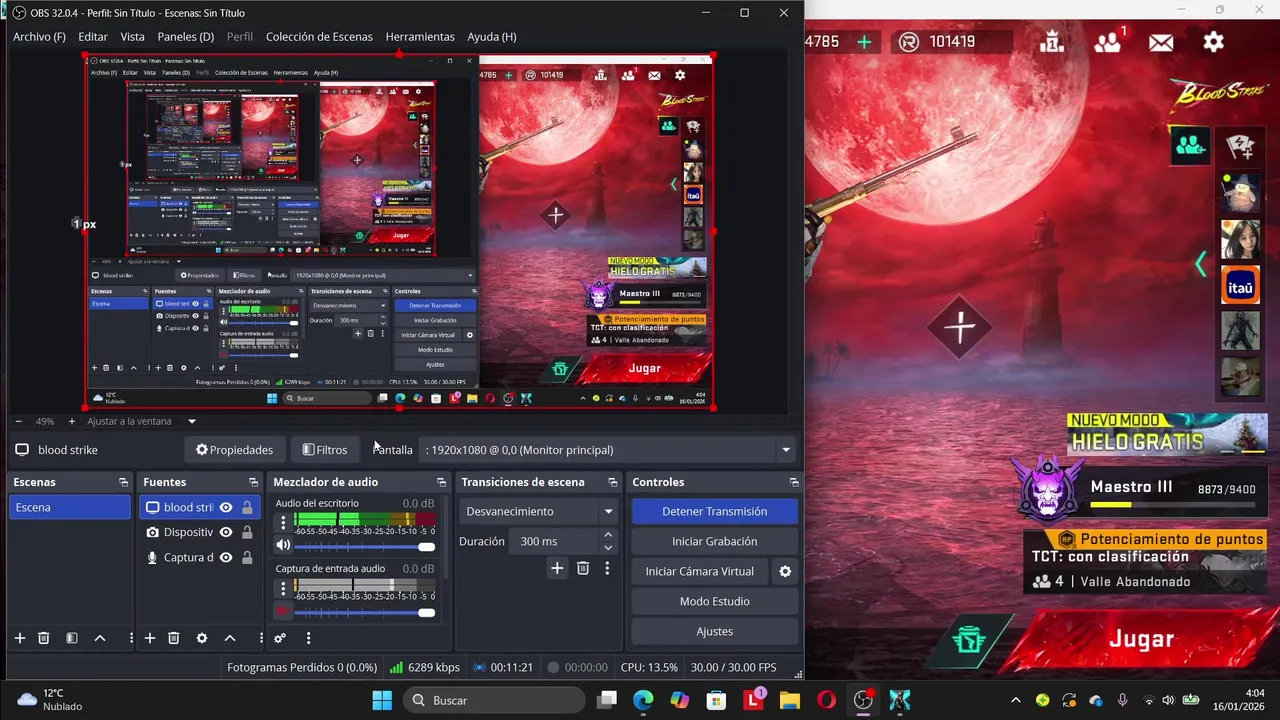Pop out the Escenas dock panel
This screenshot has height=720, width=1280.
(x=123, y=482)
